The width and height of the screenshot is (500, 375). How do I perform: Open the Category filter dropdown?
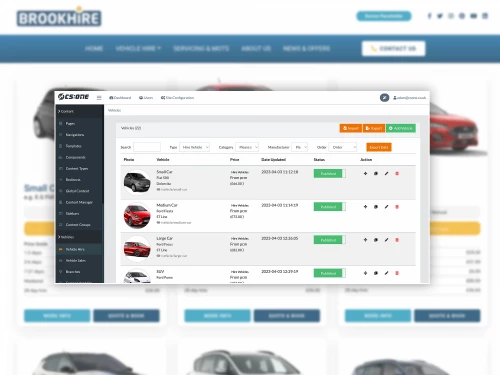pyautogui.click(x=247, y=147)
